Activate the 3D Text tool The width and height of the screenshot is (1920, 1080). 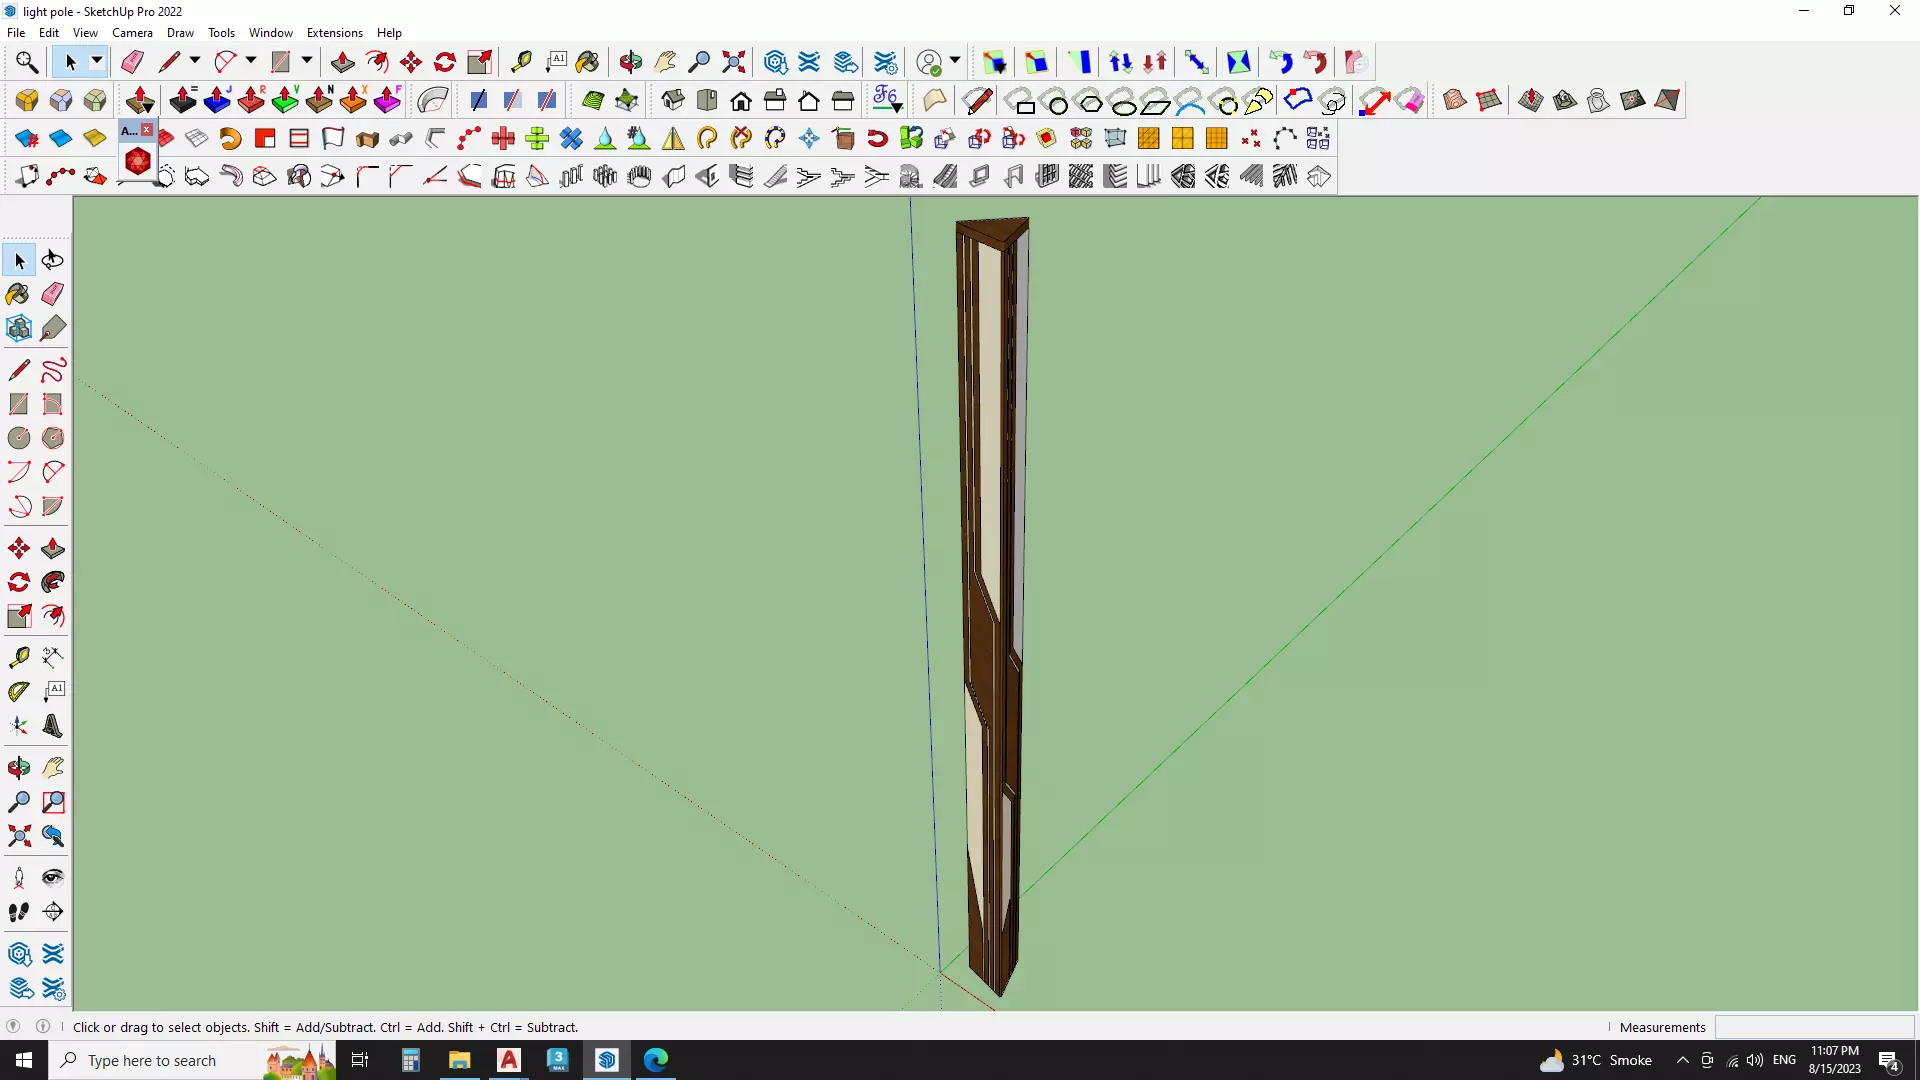coord(53,727)
